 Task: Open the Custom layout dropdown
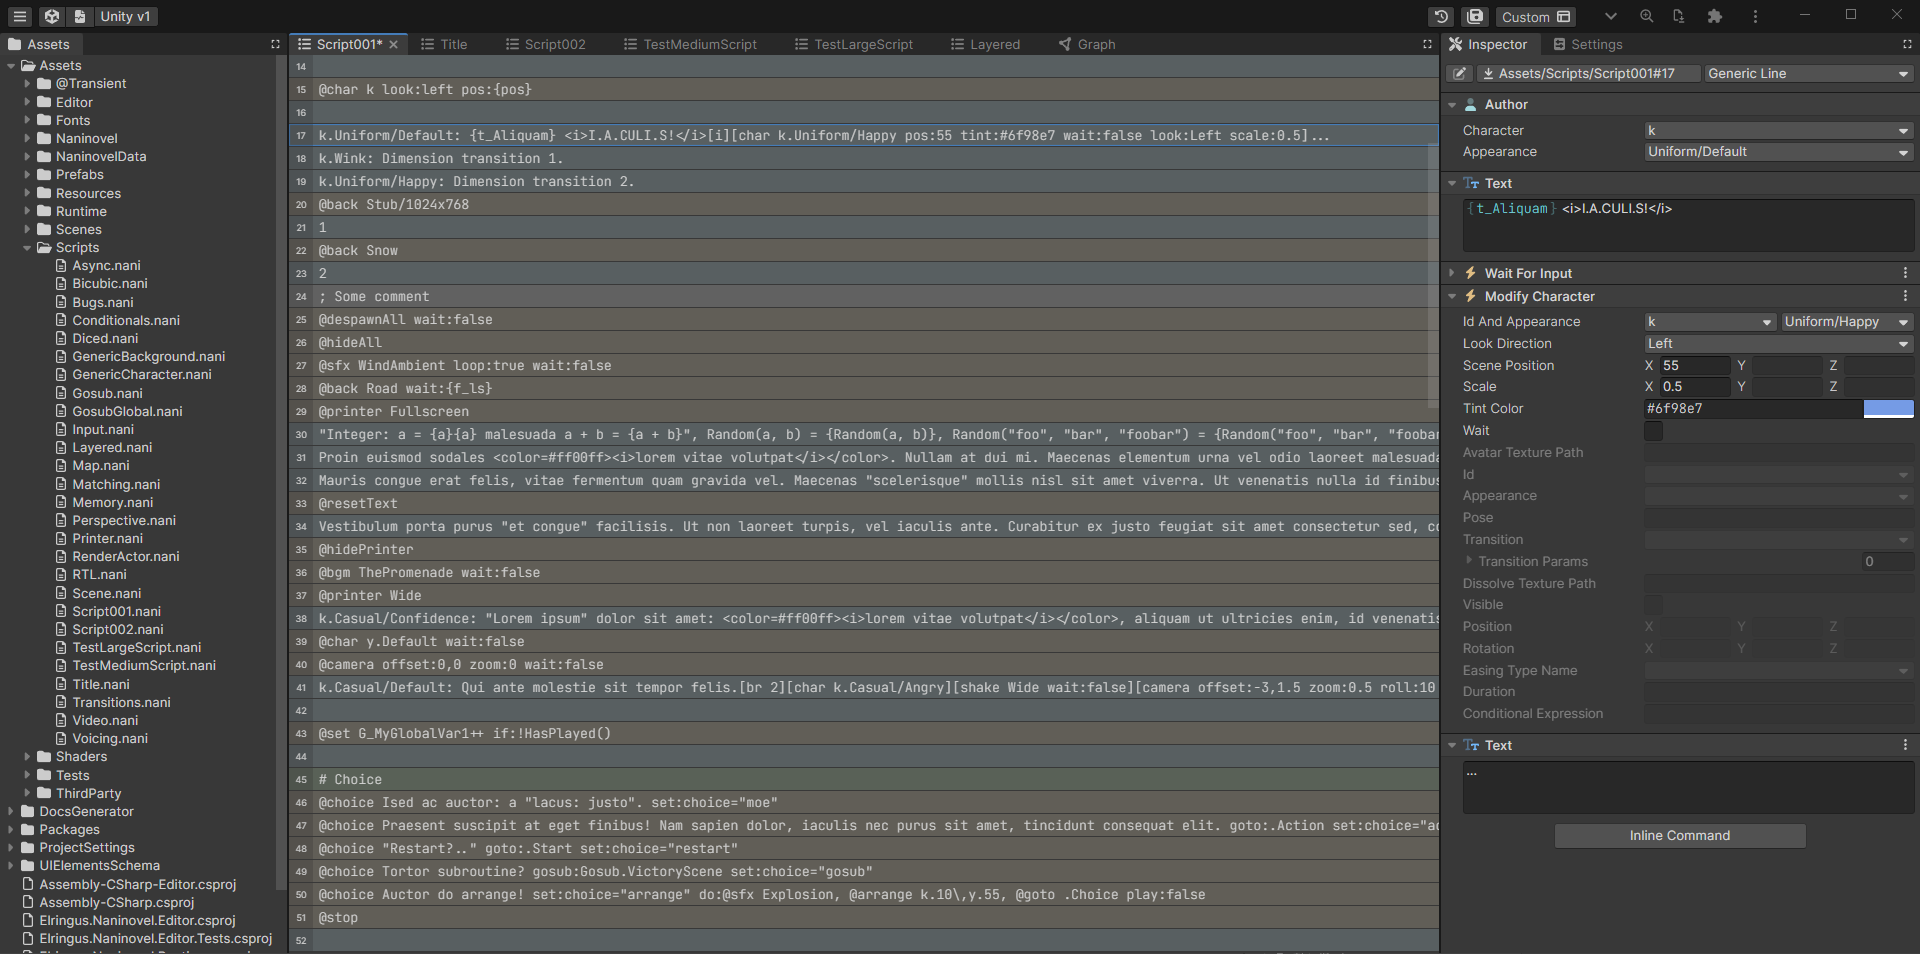click(x=1535, y=16)
